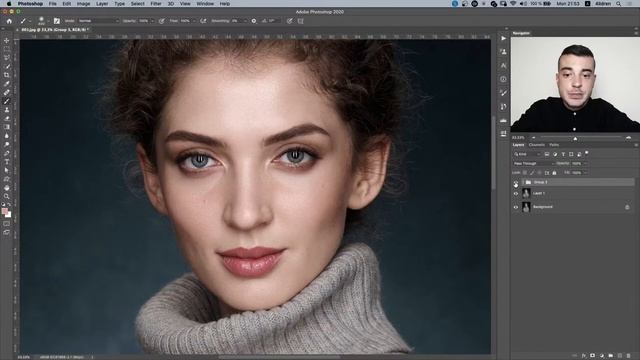Toggle lock all for layer
The width and height of the screenshot is (640, 360).
(x=554, y=173)
